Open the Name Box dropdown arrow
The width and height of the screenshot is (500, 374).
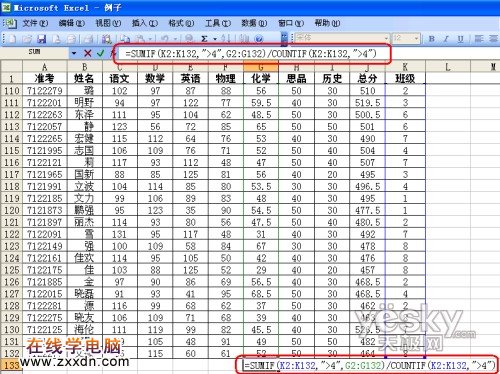[x=74, y=53]
